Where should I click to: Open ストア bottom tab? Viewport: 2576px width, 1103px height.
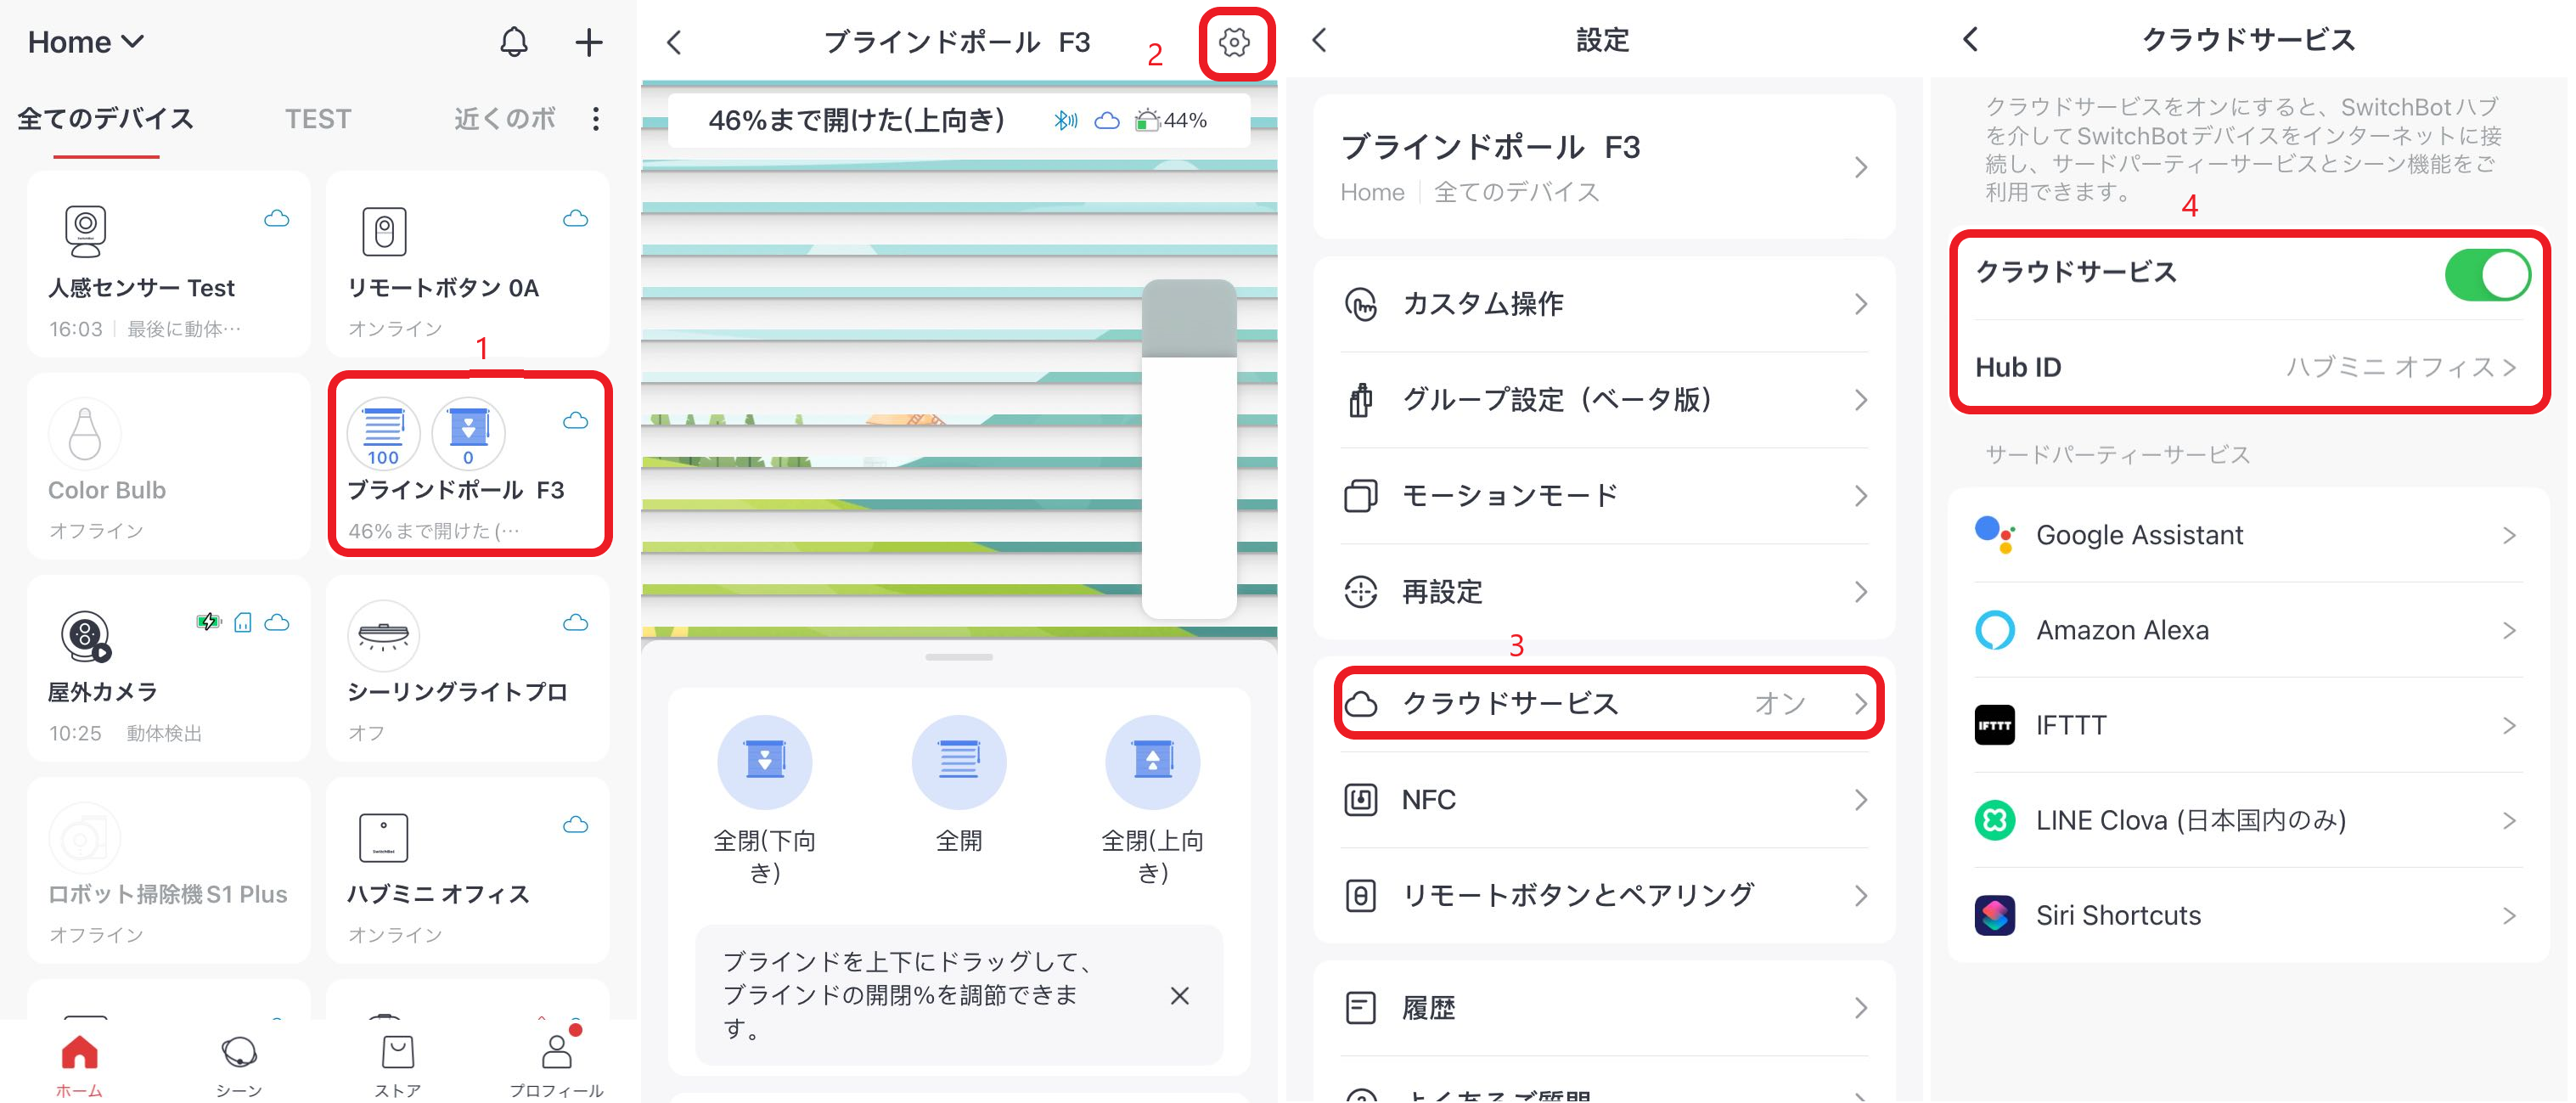397,1066
